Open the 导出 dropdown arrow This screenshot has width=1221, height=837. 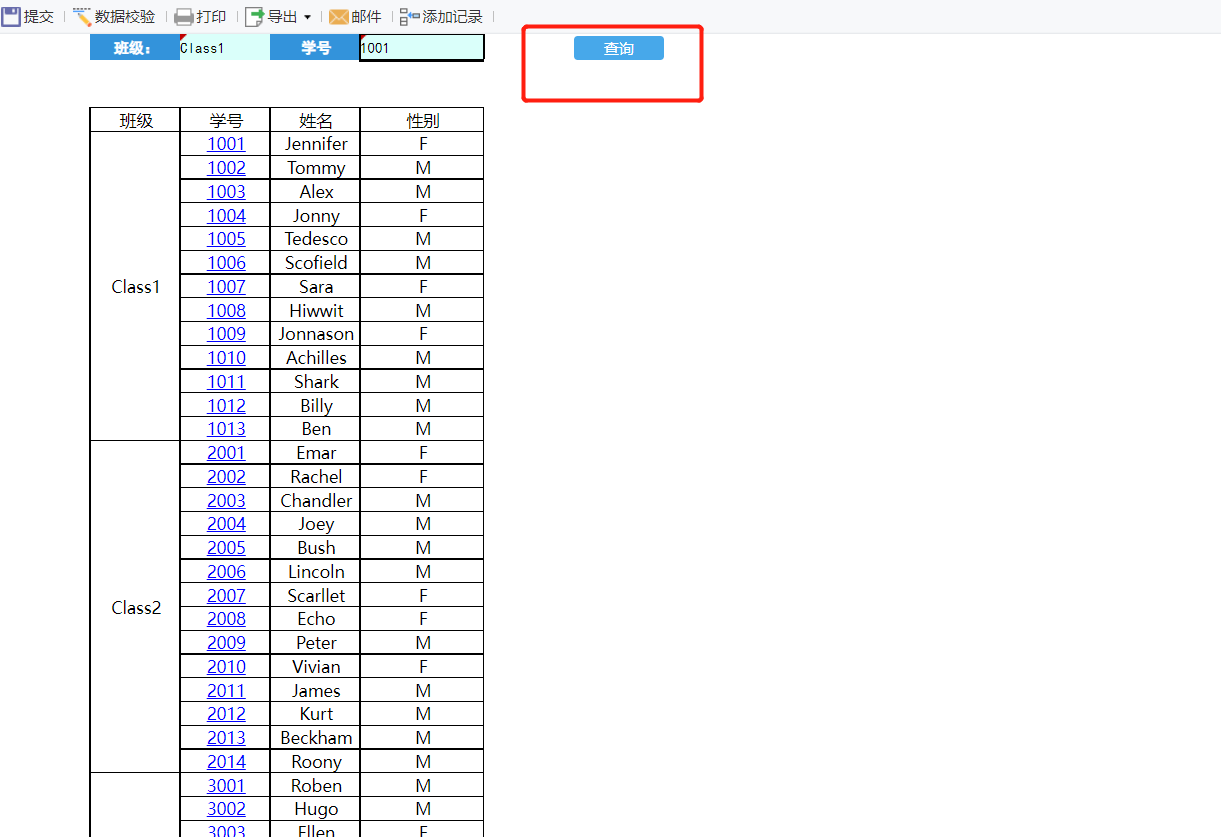tap(307, 17)
